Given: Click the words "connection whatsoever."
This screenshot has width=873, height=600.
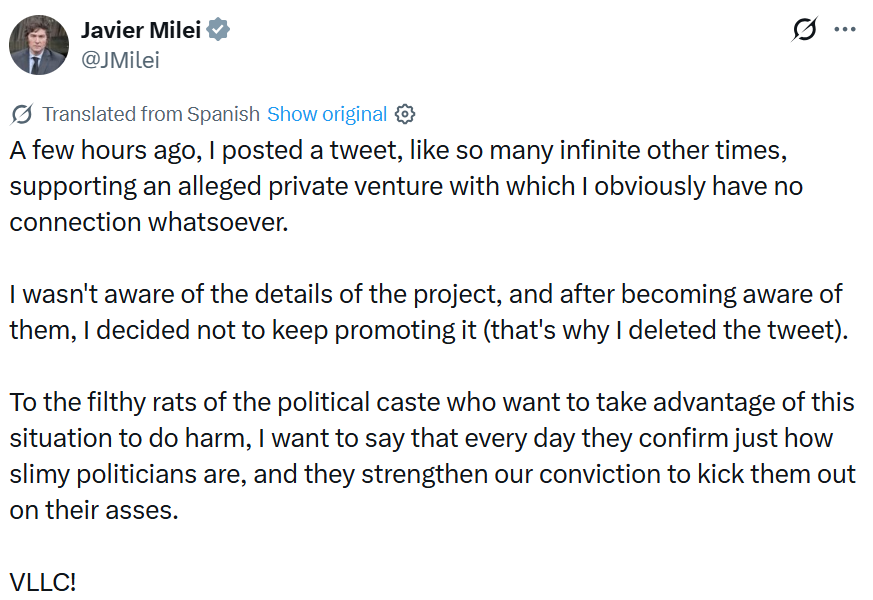Looking at the screenshot, I should click(x=149, y=222).
